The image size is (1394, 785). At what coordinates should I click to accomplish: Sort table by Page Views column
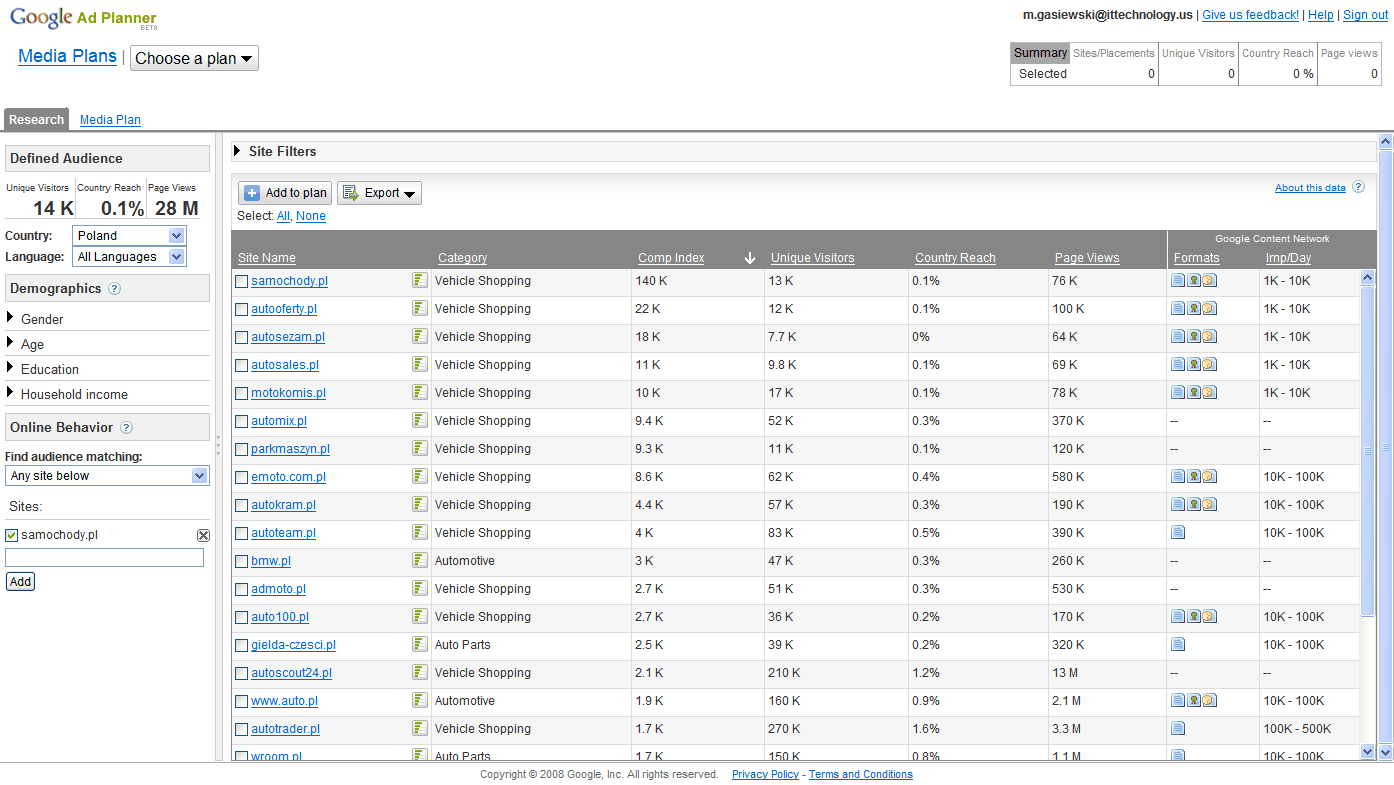tap(1087, 258)
